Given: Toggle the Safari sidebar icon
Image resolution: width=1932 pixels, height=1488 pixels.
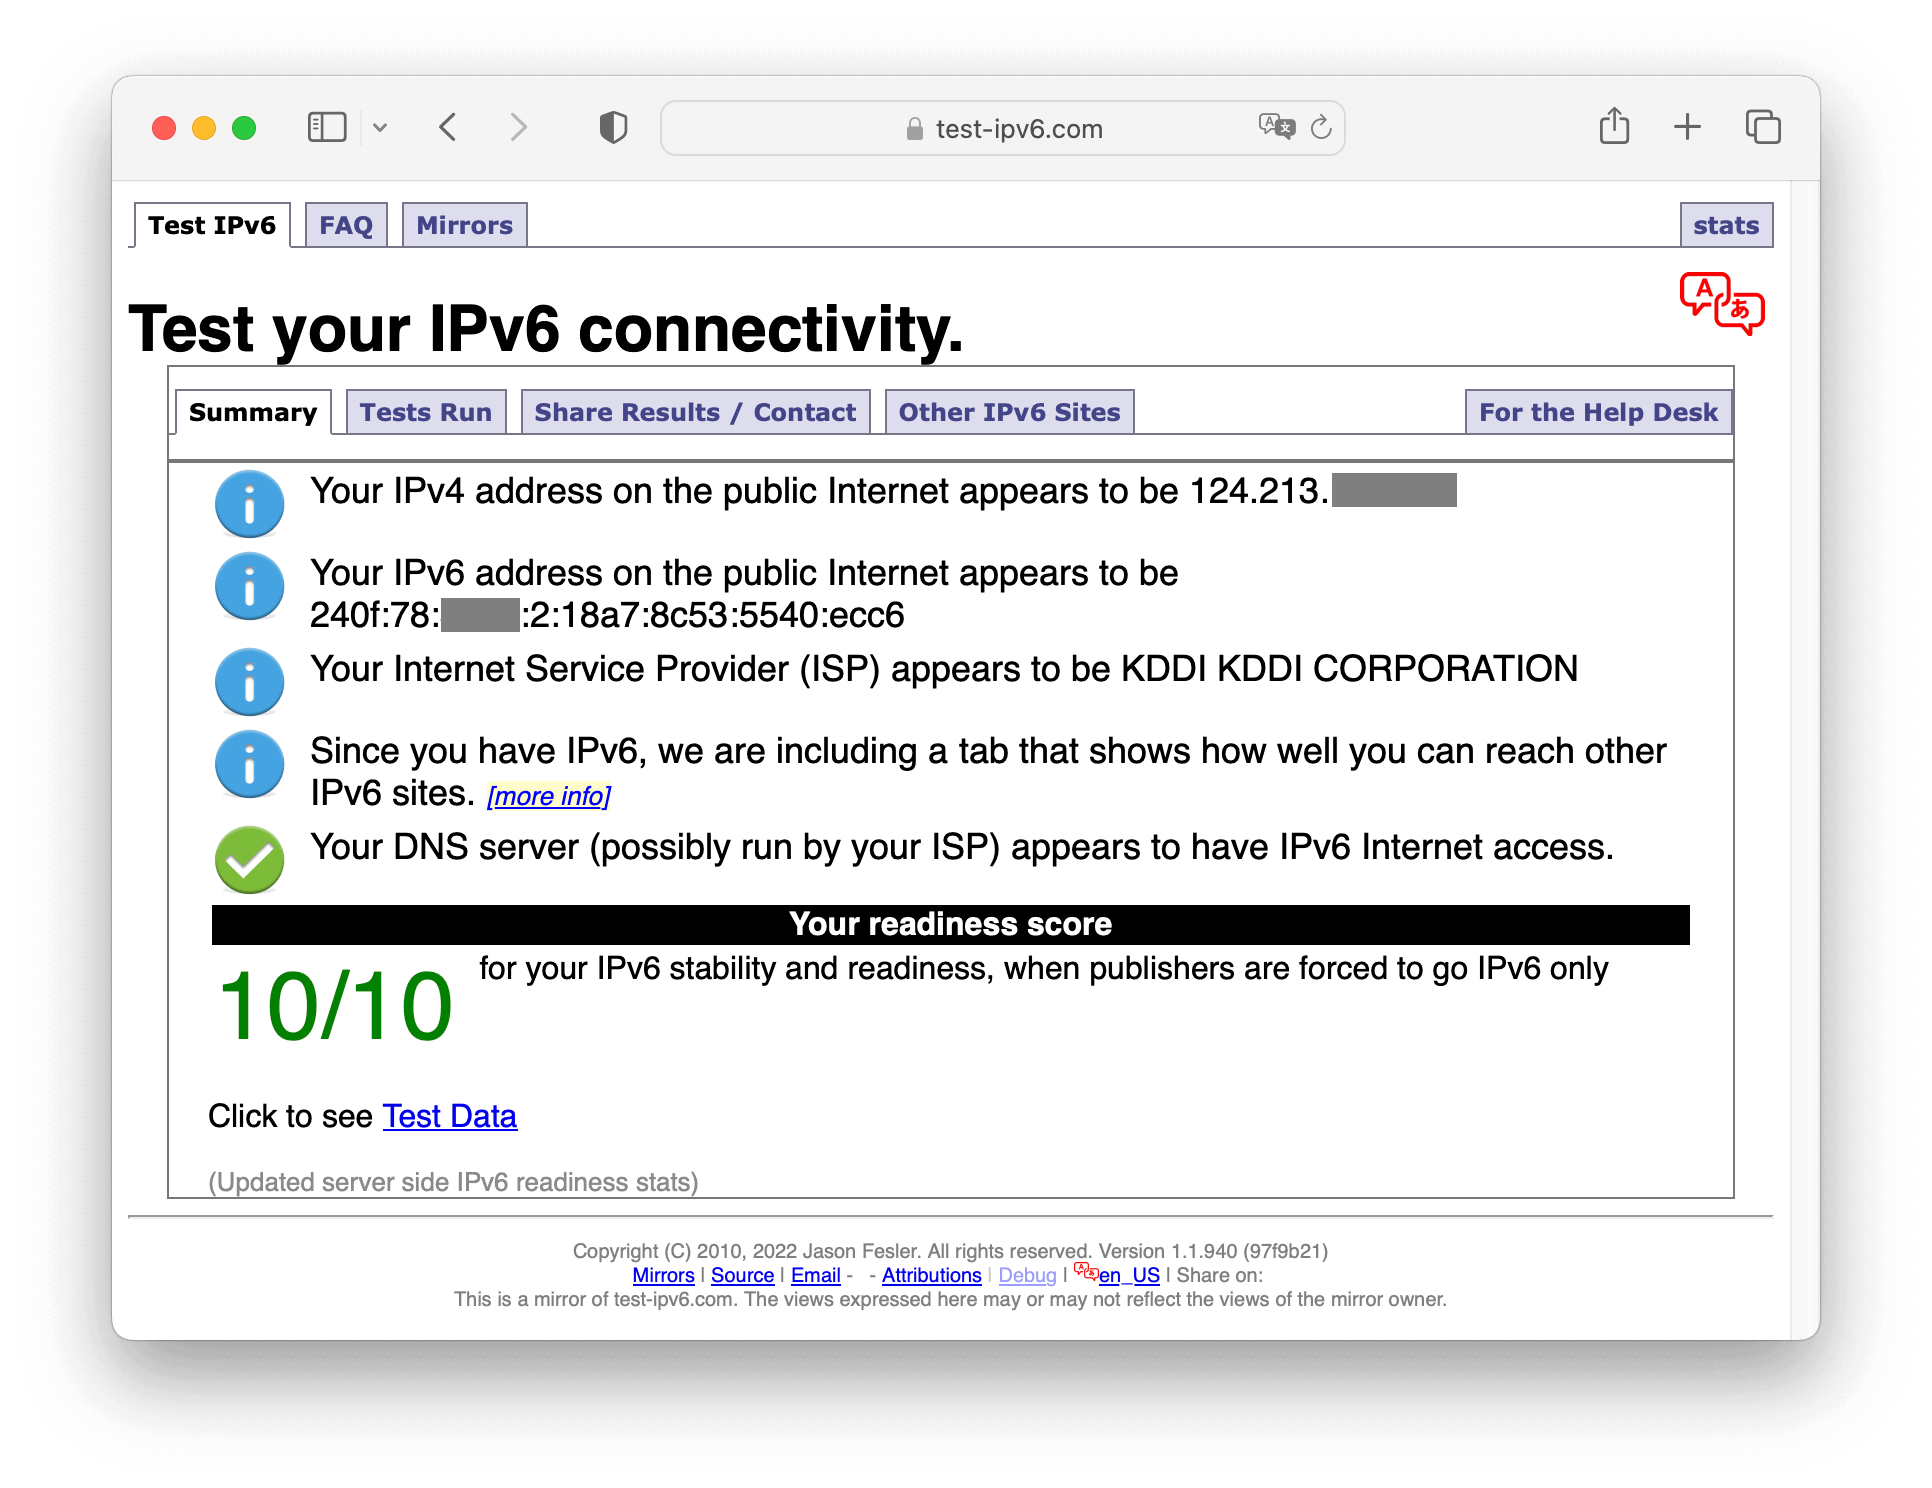Looking at the screenshot, I should [x=327, y=128].
